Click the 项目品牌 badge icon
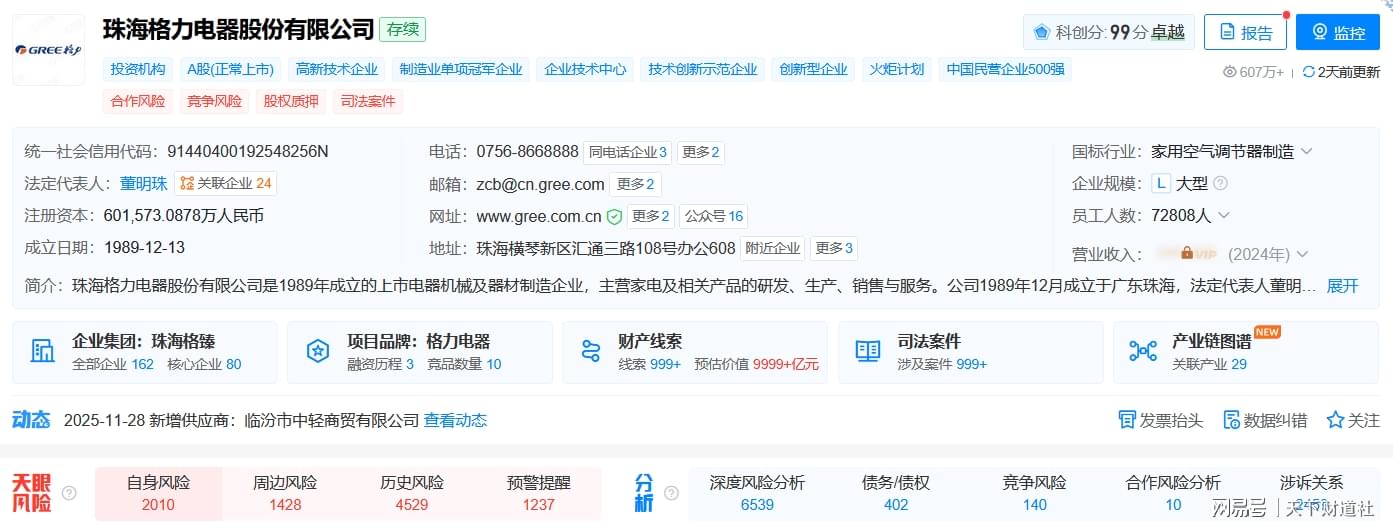Screen dimensions: 1393x528 (x=318, y=351)
